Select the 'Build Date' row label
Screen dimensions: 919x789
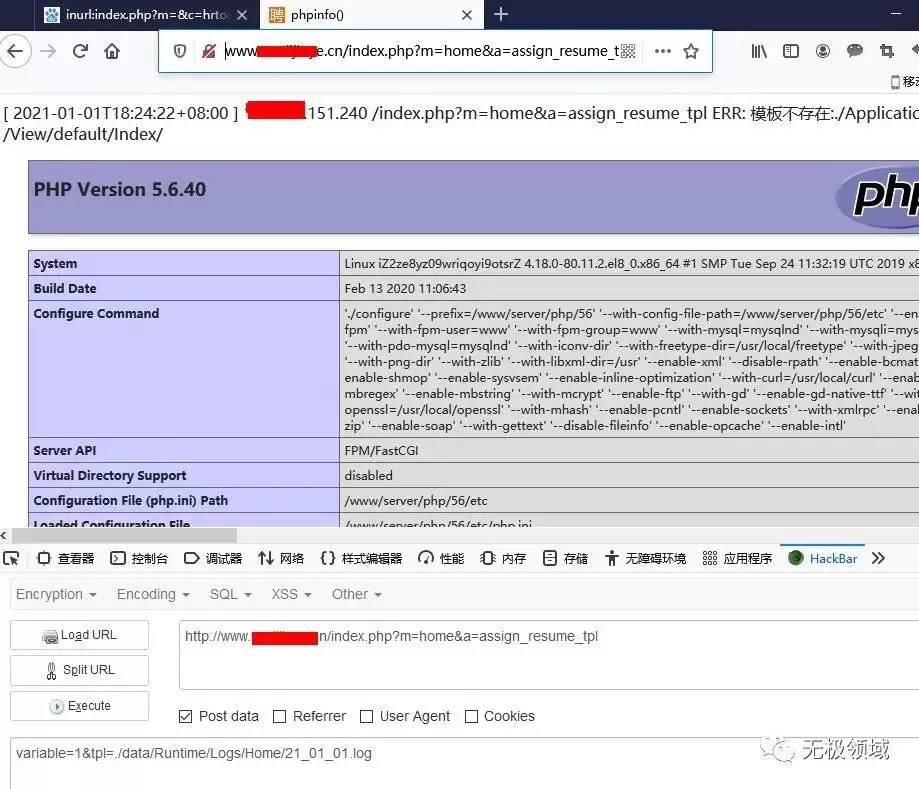click(x=64, y=288)
